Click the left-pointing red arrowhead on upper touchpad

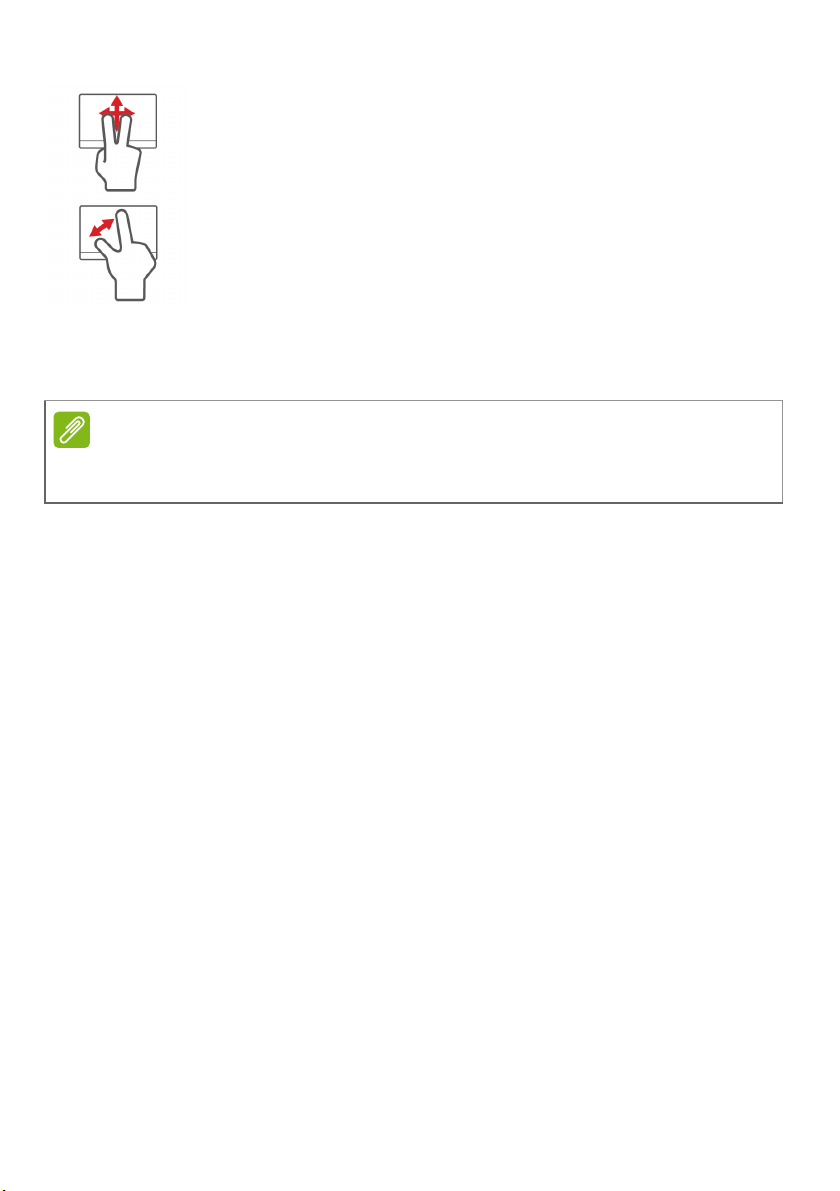103,112
